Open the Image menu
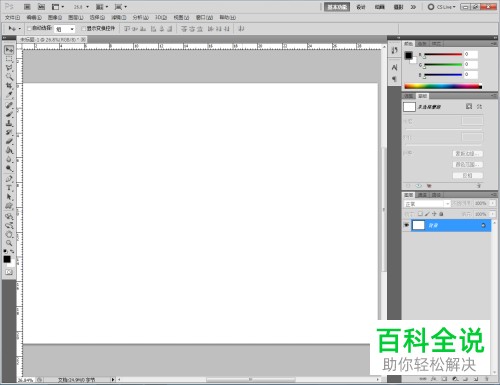The height and width of the screenshot is (385, 500). tap(55, 17)
